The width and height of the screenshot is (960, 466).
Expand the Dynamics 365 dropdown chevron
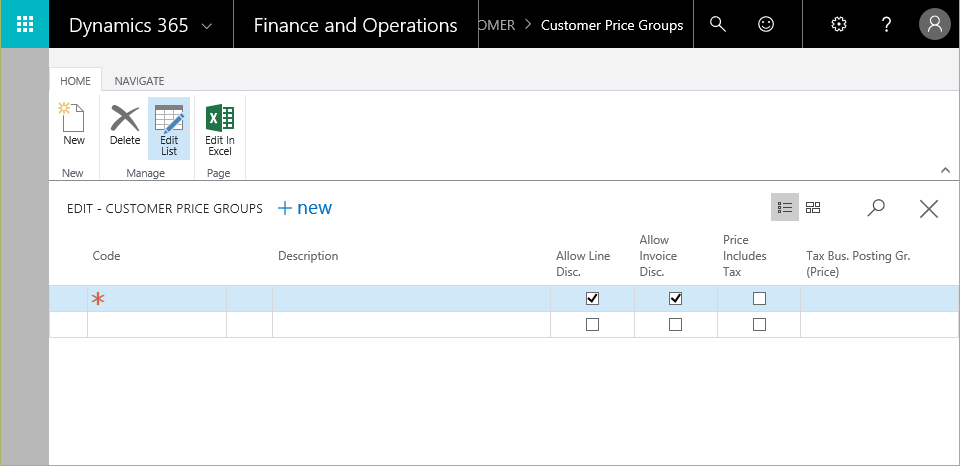coord(207,26)
